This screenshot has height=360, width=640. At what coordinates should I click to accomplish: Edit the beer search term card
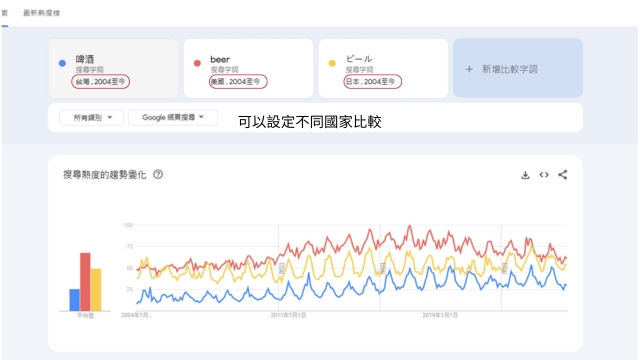[x=249, y=68]
